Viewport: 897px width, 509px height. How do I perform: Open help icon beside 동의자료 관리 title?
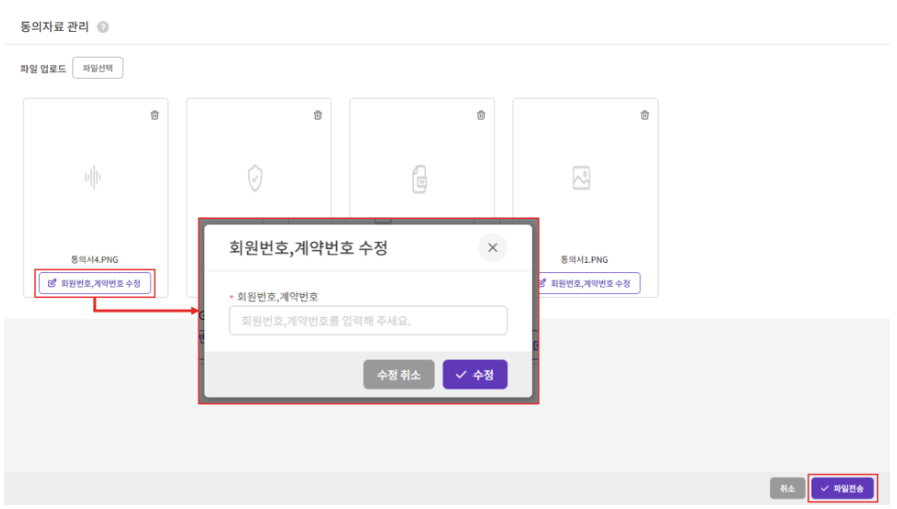(103, 27)
